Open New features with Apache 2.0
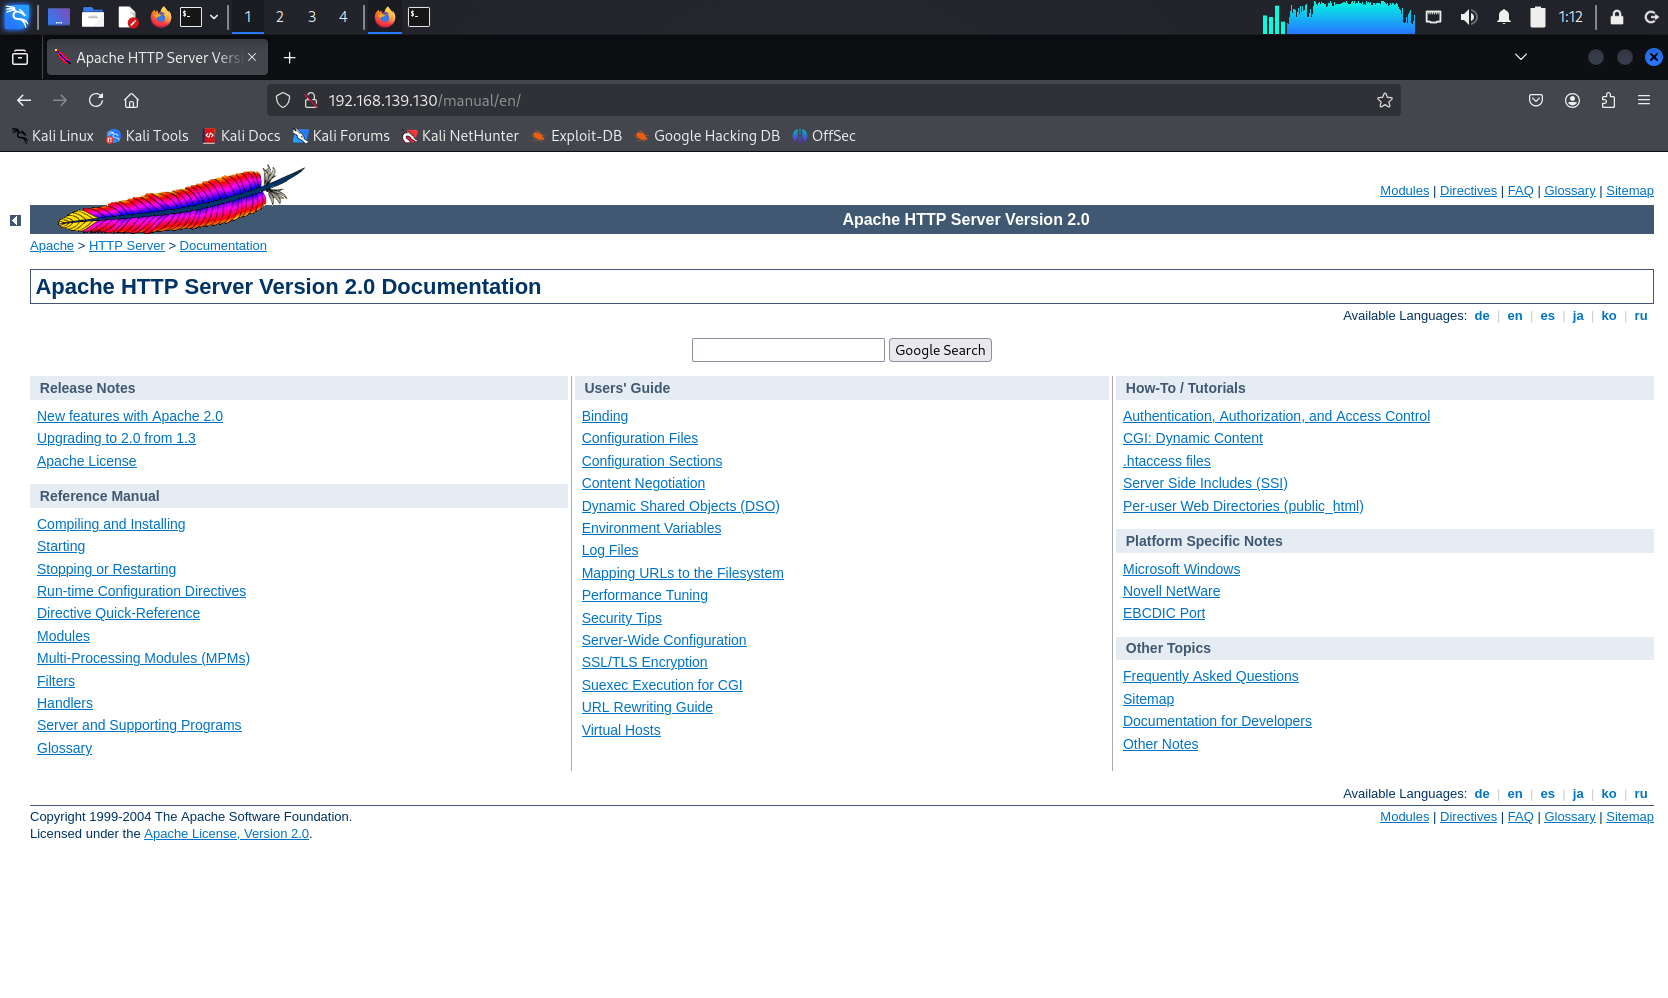 pos(130,416)
